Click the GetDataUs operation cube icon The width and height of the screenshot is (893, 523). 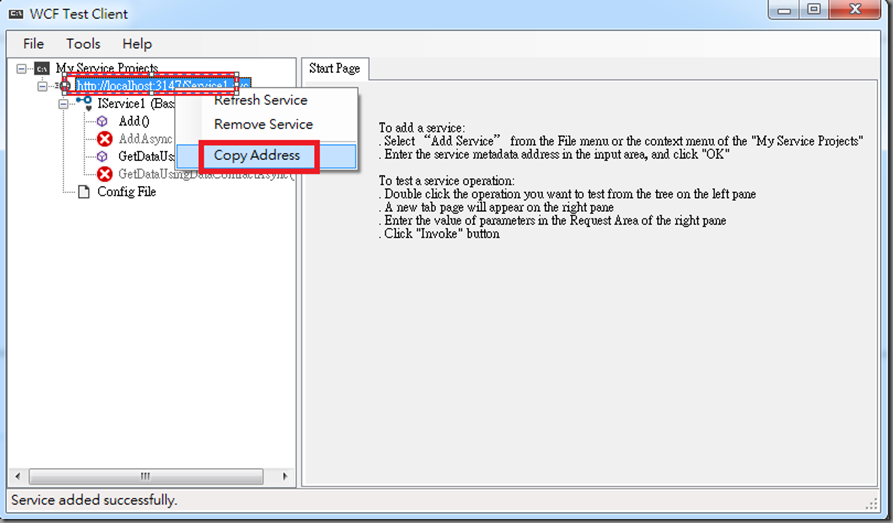click(x=102, y=156)
